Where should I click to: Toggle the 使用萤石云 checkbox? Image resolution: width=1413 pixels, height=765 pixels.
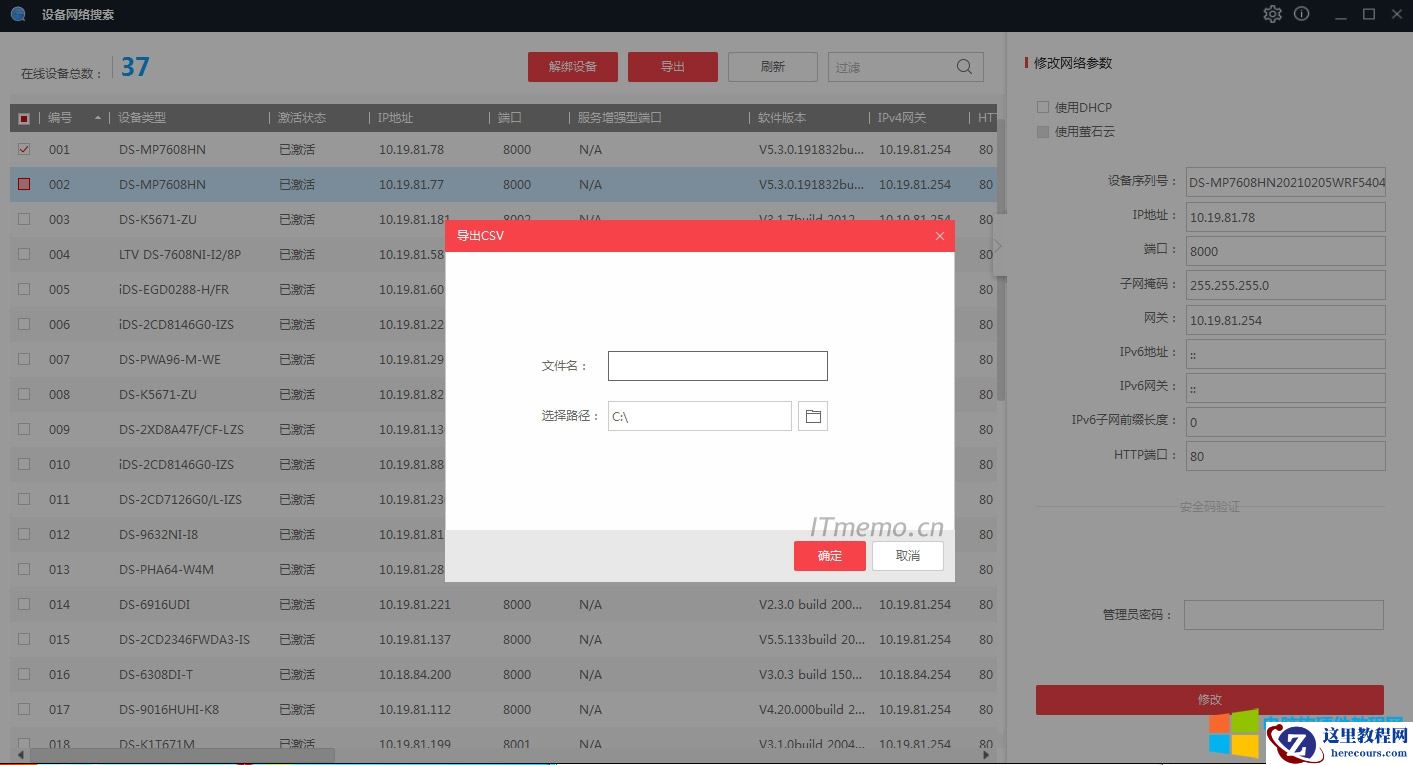(x=1043, y=131)
